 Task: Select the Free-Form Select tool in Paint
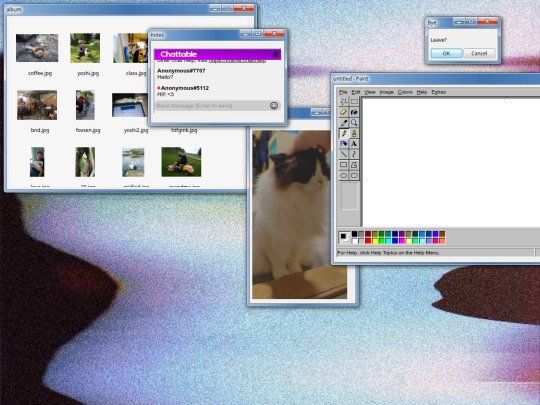tap(343, 102)
